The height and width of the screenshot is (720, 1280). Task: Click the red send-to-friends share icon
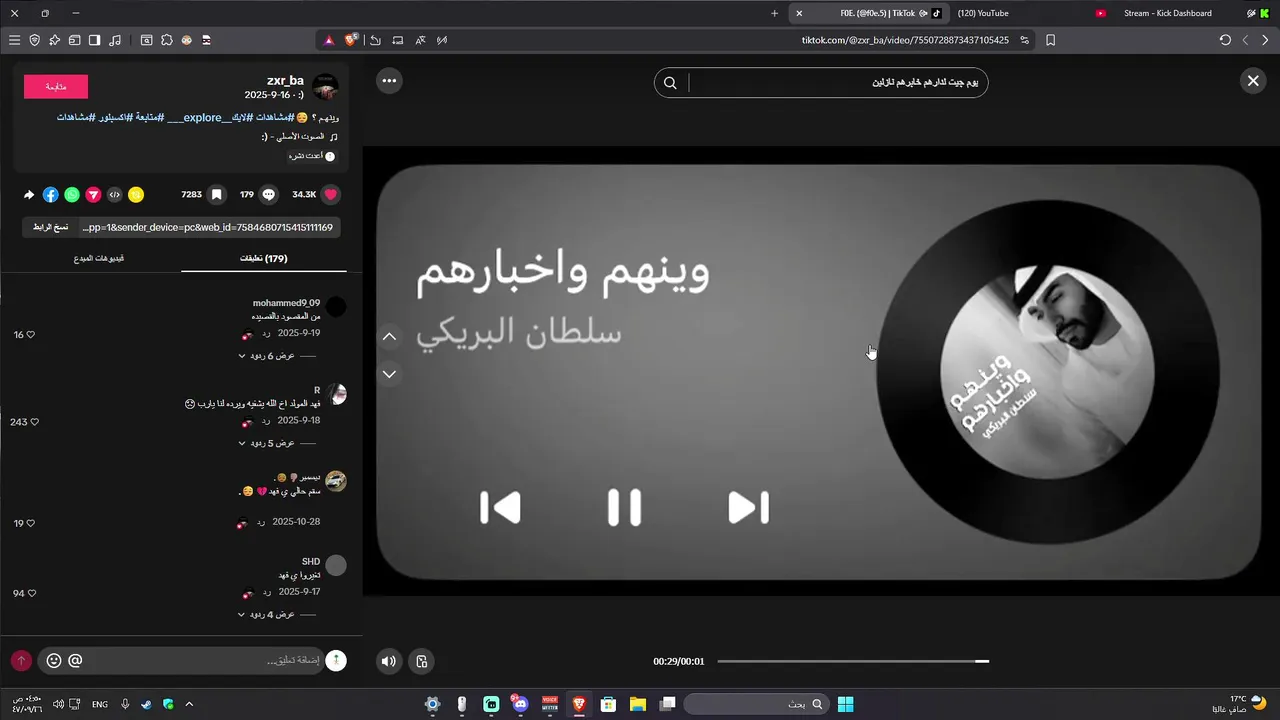click(x=93, y=195)
